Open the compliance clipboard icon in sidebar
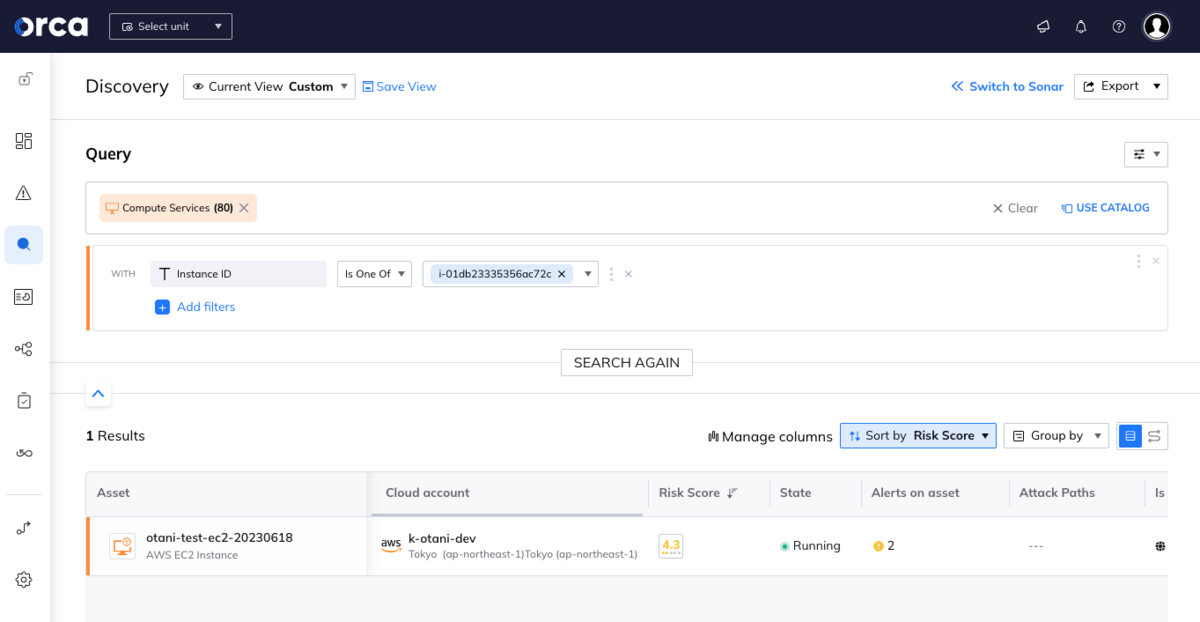The image size is (1200, 622). (24, 401)
